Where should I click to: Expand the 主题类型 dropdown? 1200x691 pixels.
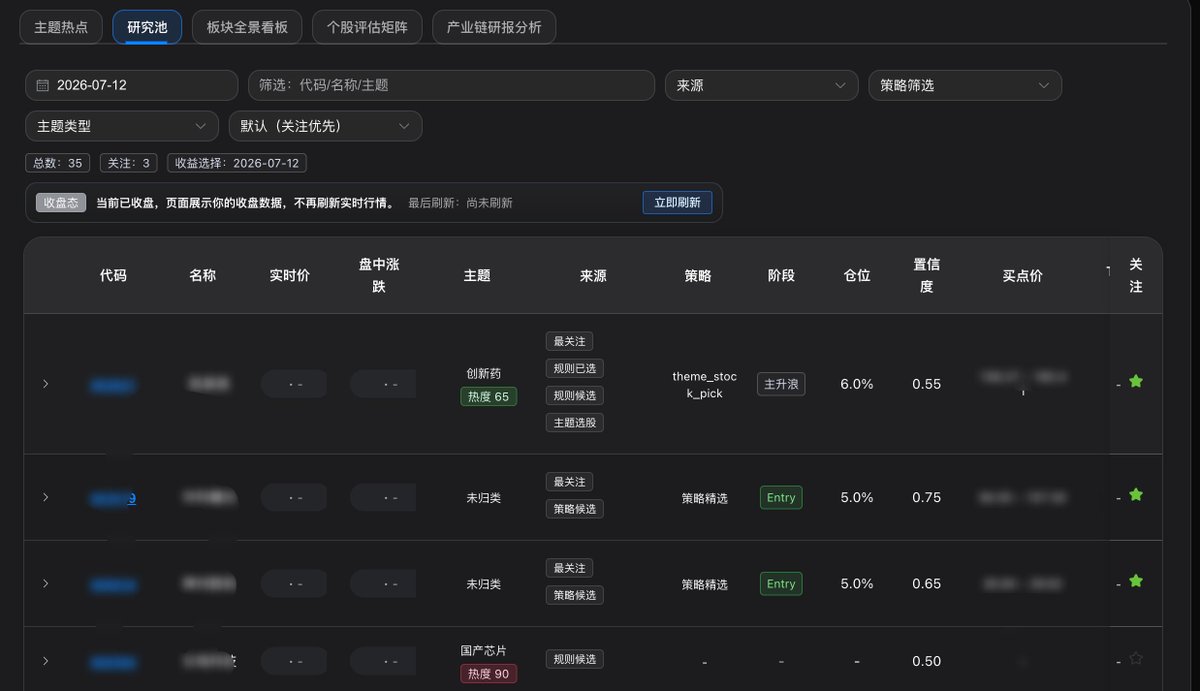click(122, 126)
